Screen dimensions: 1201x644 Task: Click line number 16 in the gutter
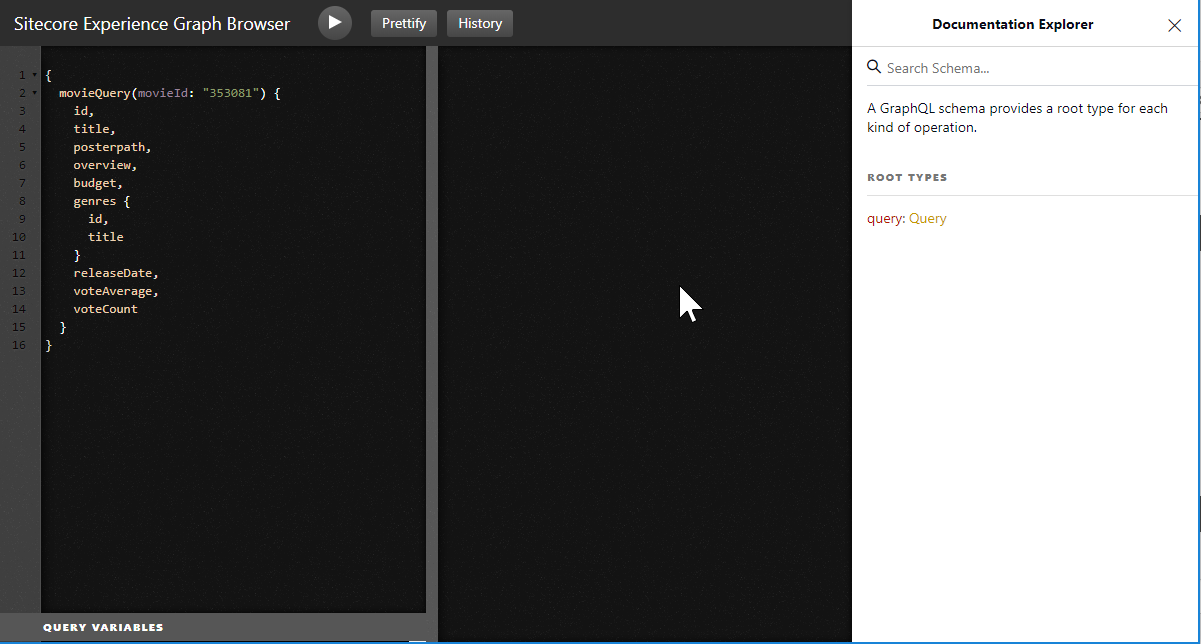19,345
